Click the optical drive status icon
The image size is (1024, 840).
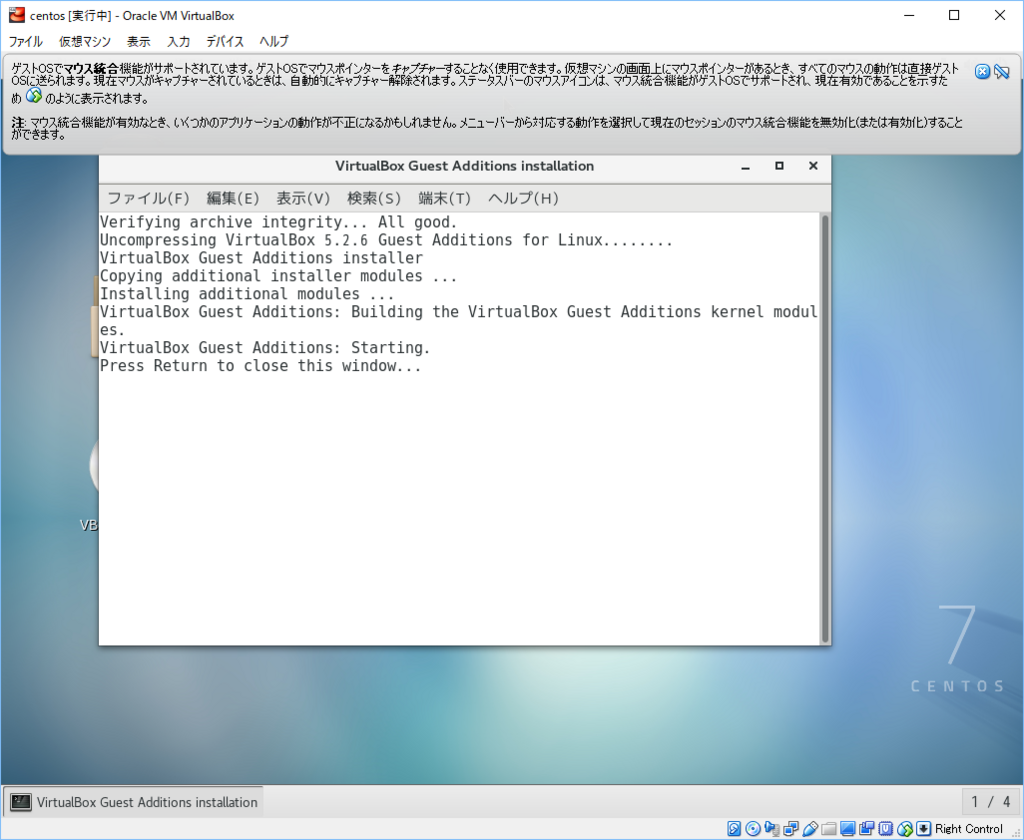point(753,829)
